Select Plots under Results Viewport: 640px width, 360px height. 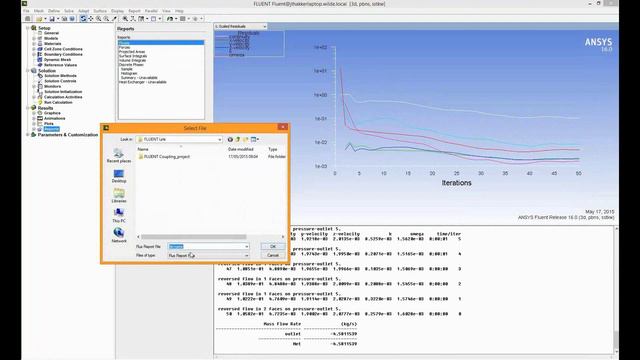click(49, 124)
